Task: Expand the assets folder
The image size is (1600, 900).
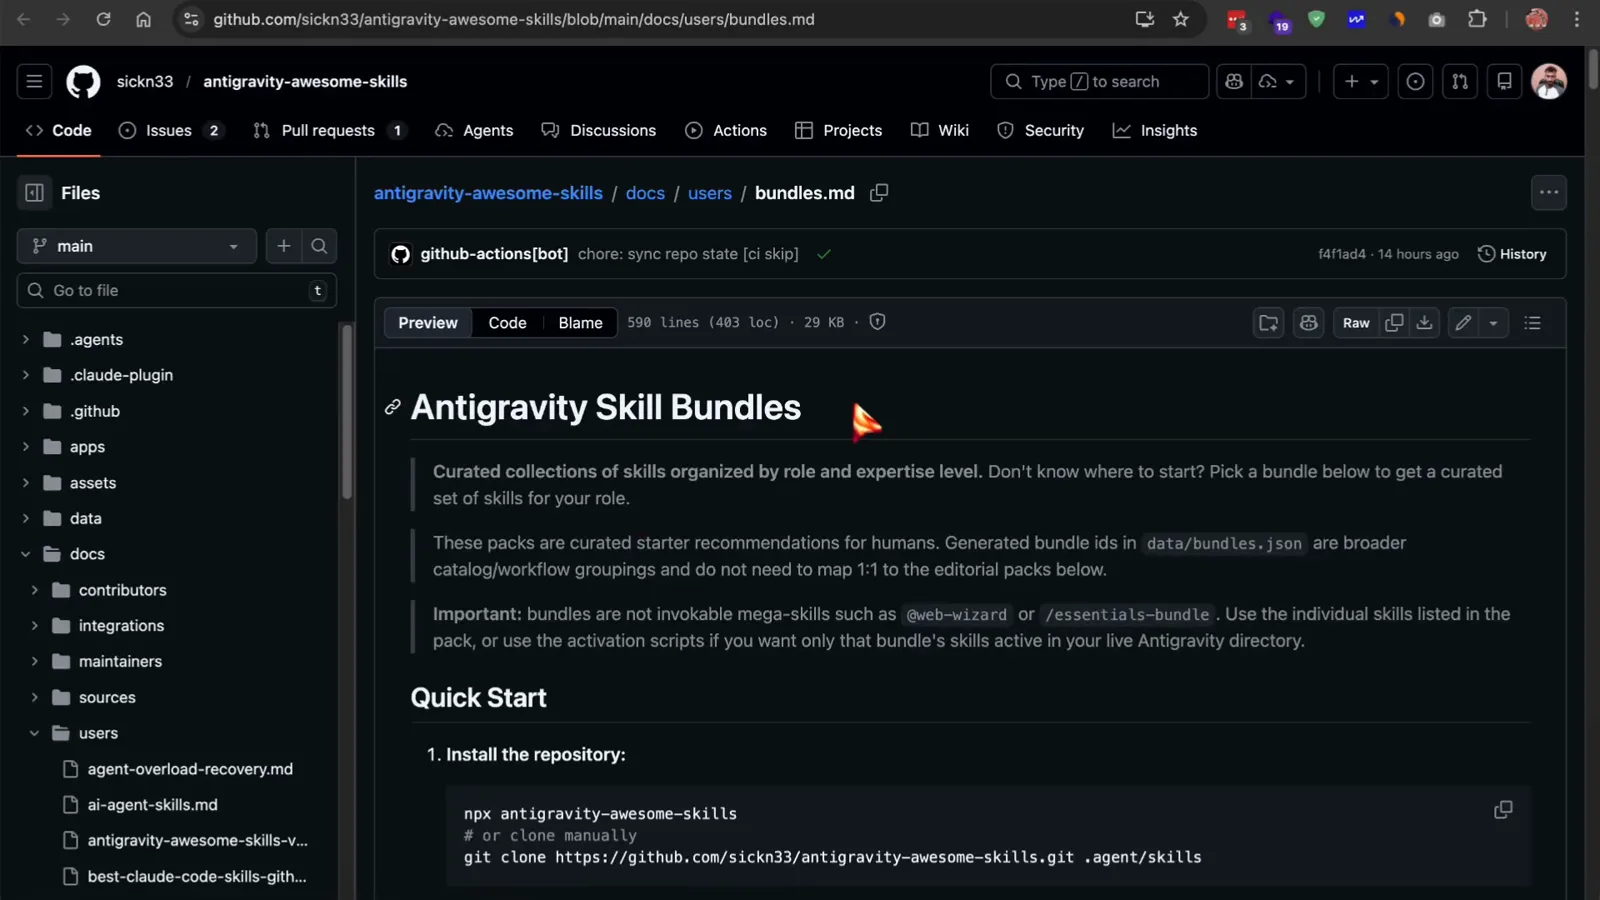Action: (x=26, y=483)
